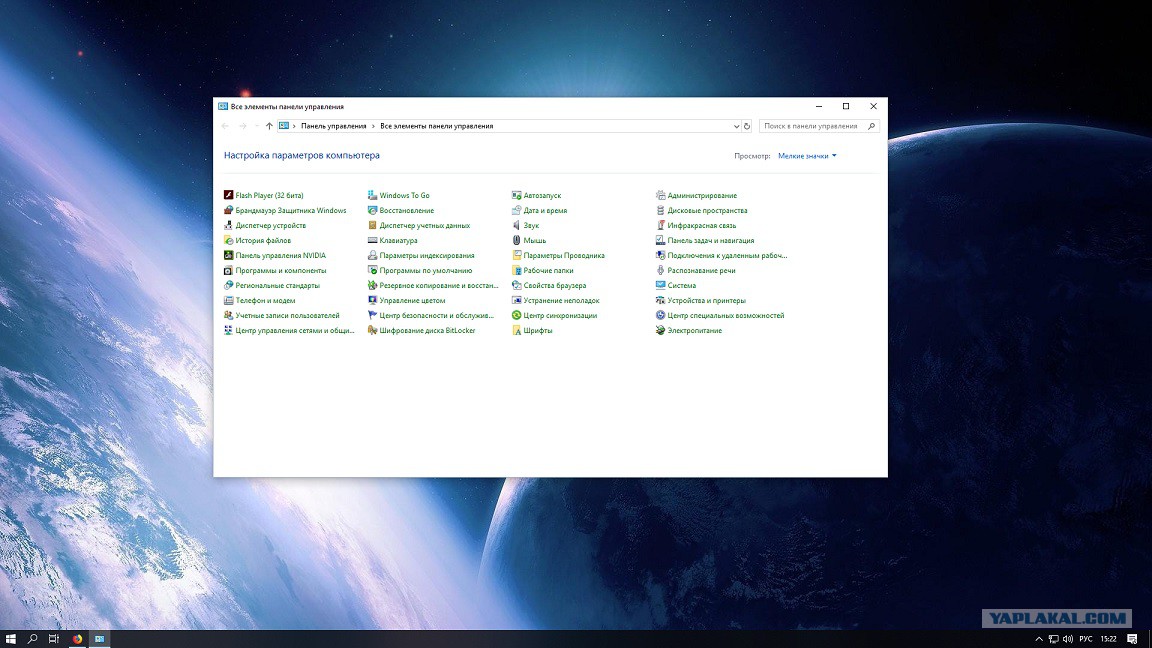Viewport: 1152px width, 648px height.
Task: Click the Панель управления breadcrumb
Action: pos(334,126)
